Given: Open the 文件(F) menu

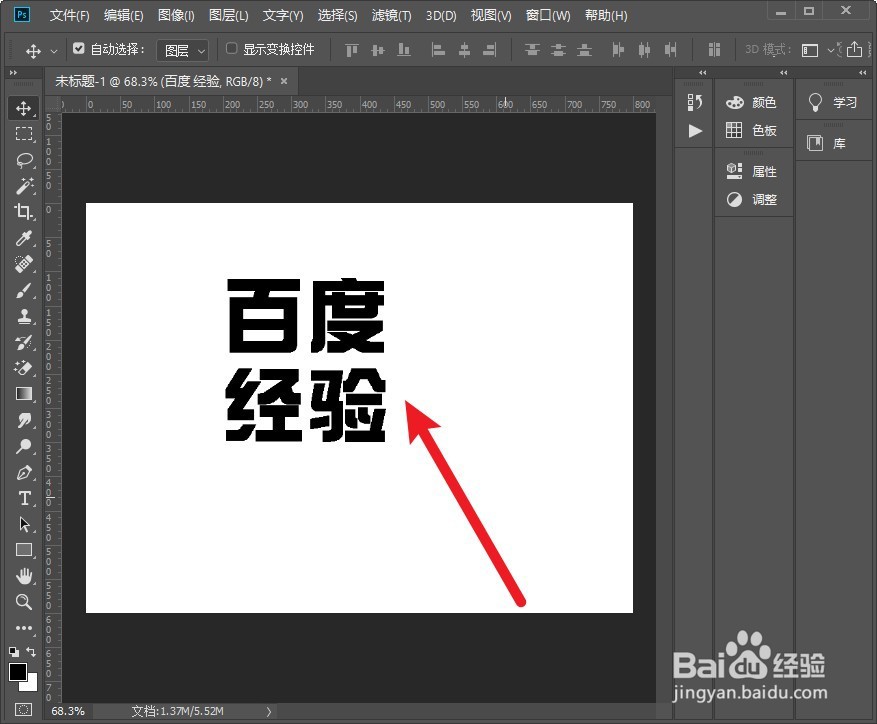Looking at the screenshot, I should pyautogui.click(x=69, y=15).
